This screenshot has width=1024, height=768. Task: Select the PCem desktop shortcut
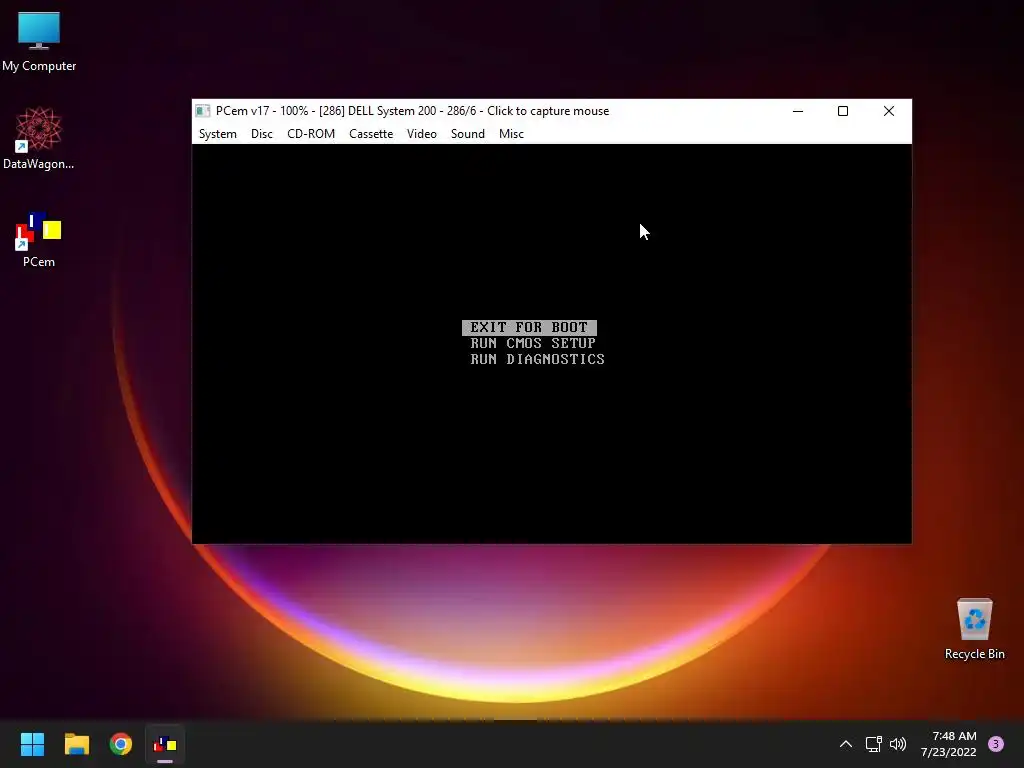[x=39, y=239]
